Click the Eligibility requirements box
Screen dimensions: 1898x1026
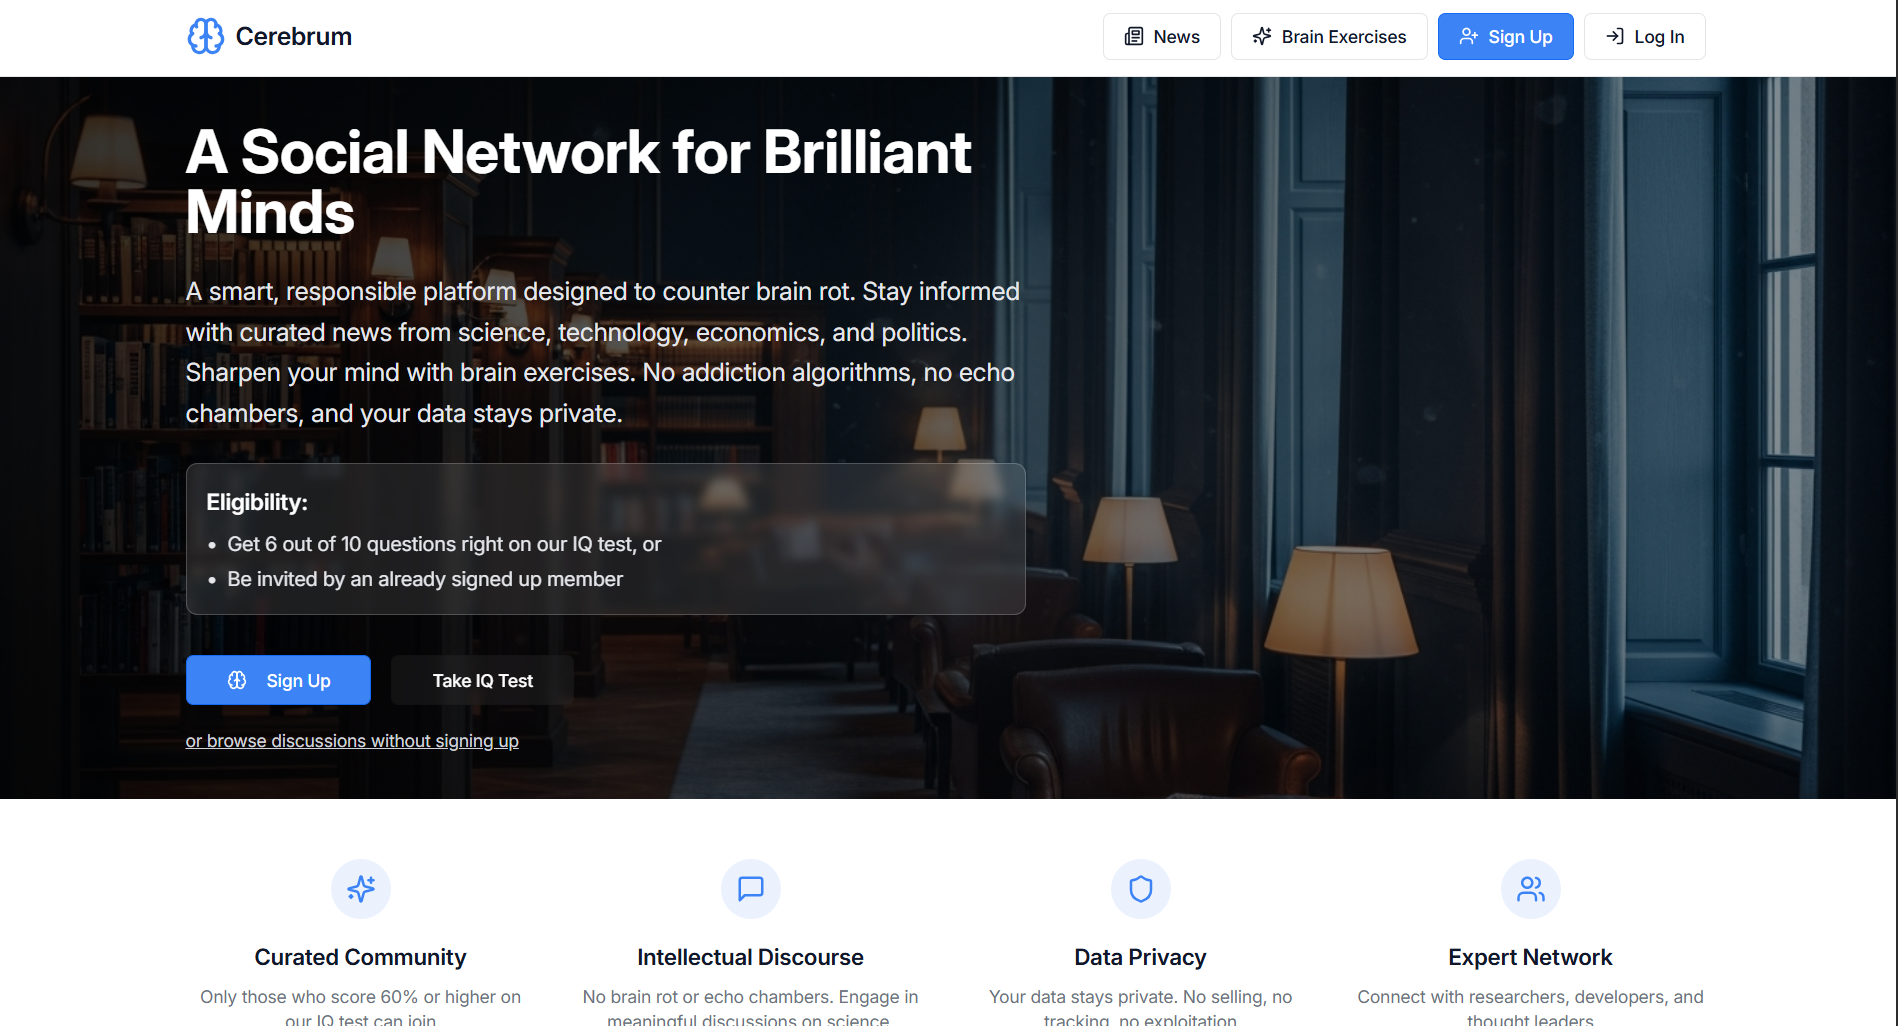click(606, 539)
